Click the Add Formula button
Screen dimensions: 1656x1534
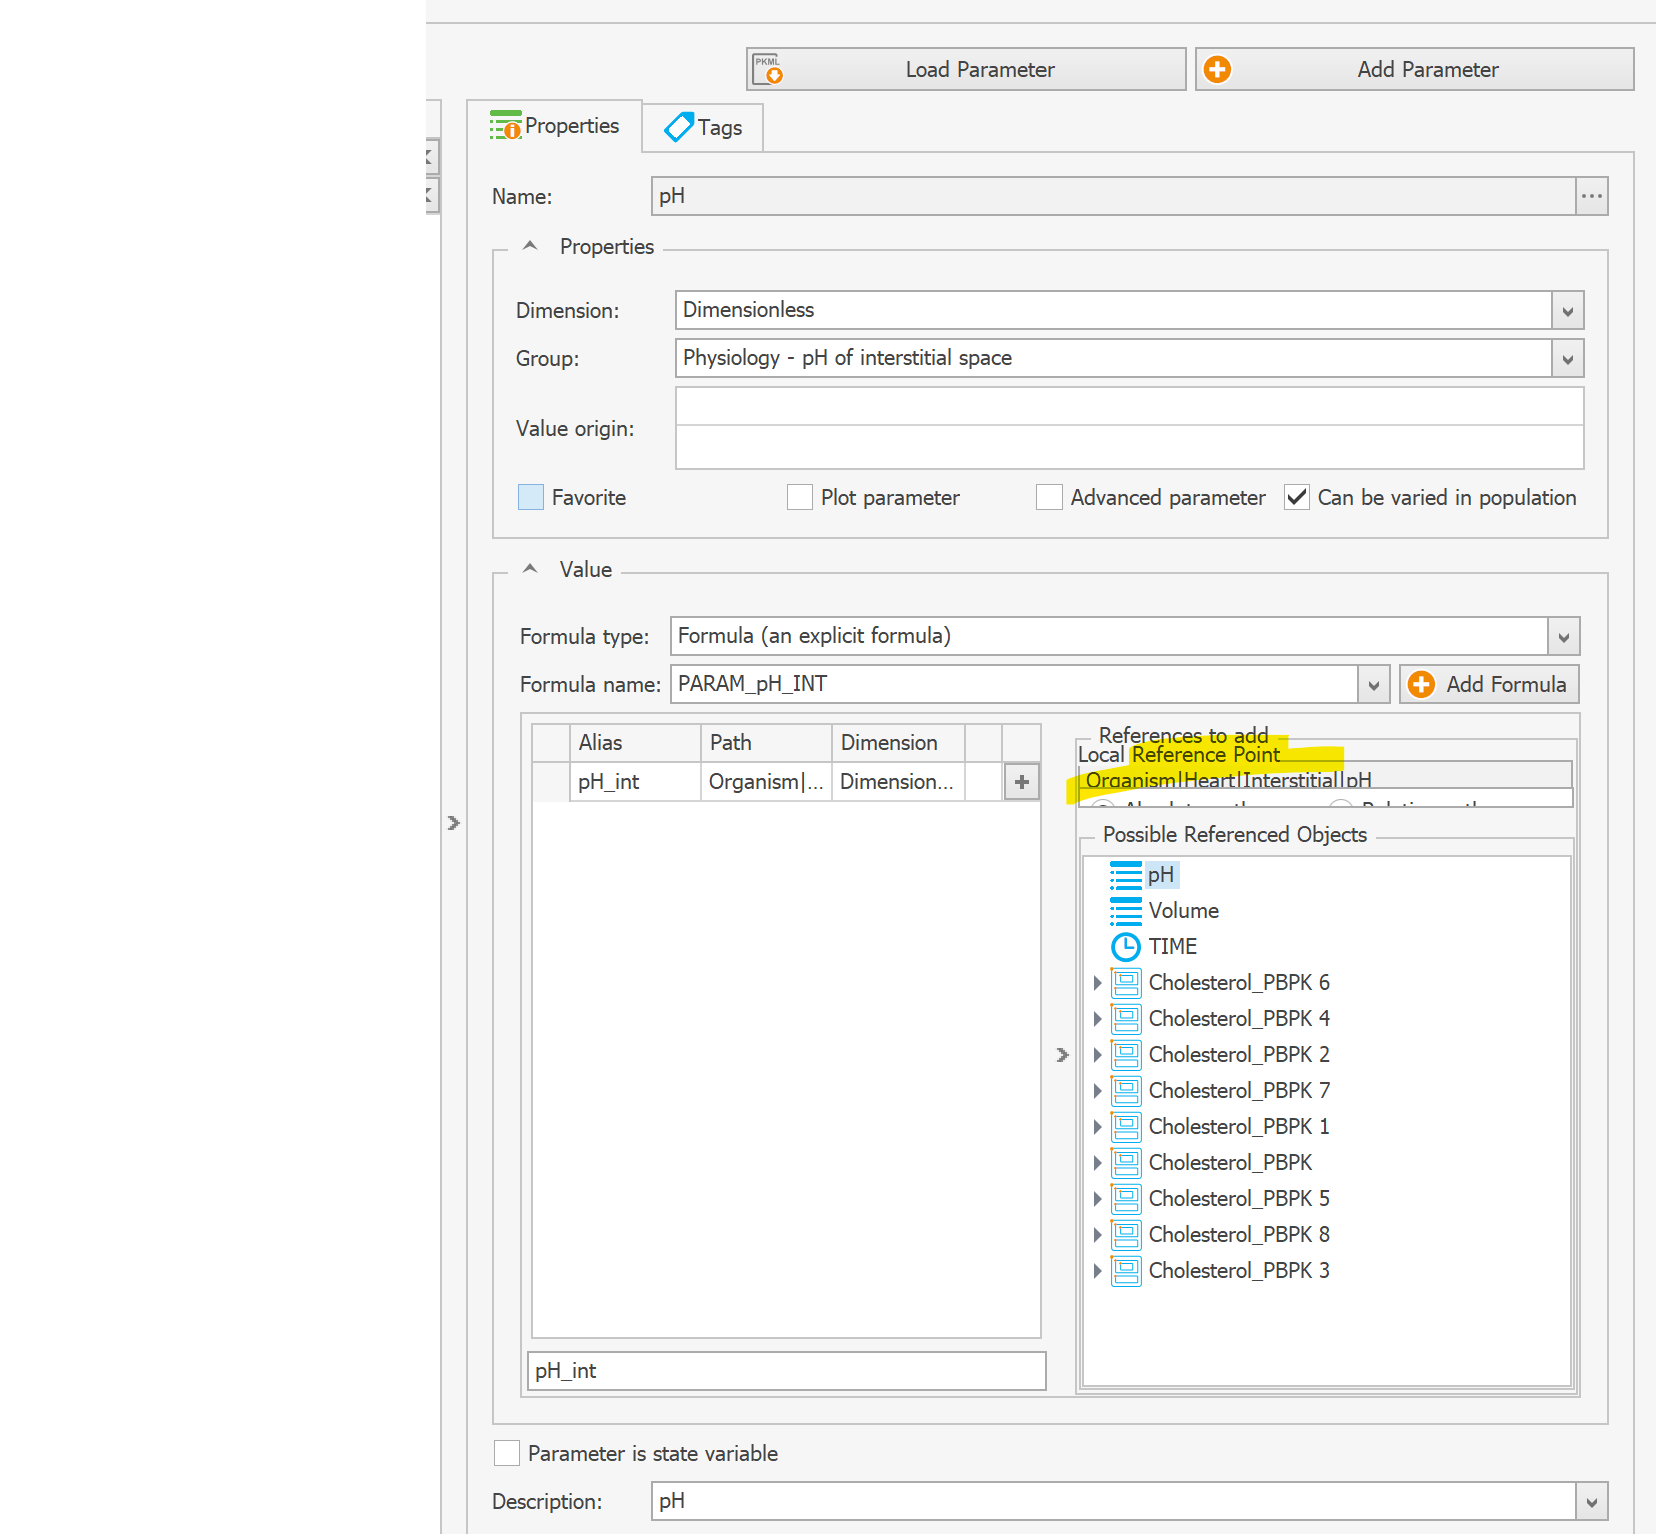(x=1489, y=684)
